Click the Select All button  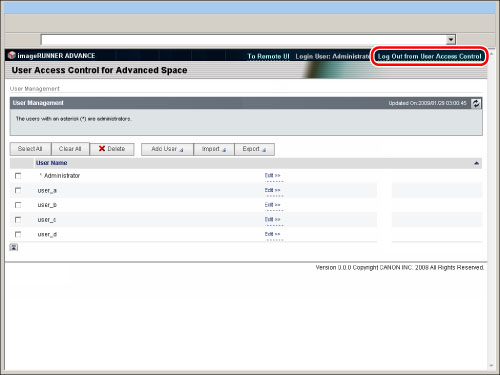[x=30, y=149]
